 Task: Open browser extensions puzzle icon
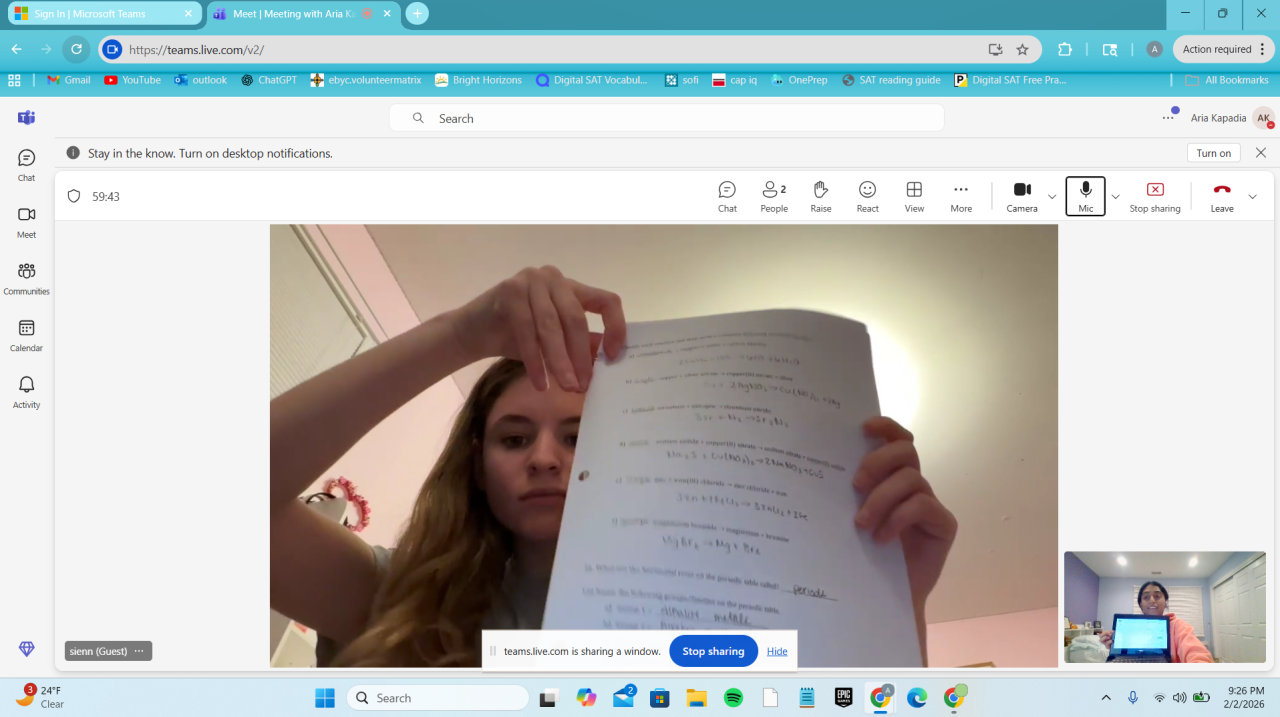[1064, 49]
